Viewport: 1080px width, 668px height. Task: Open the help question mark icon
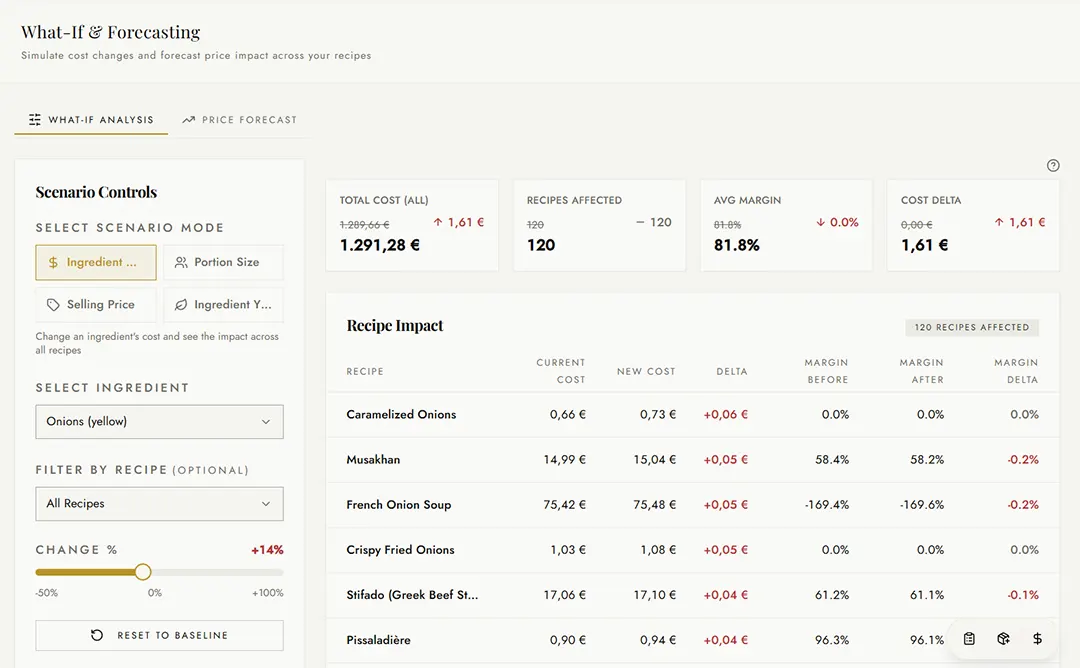(1052, 165)
